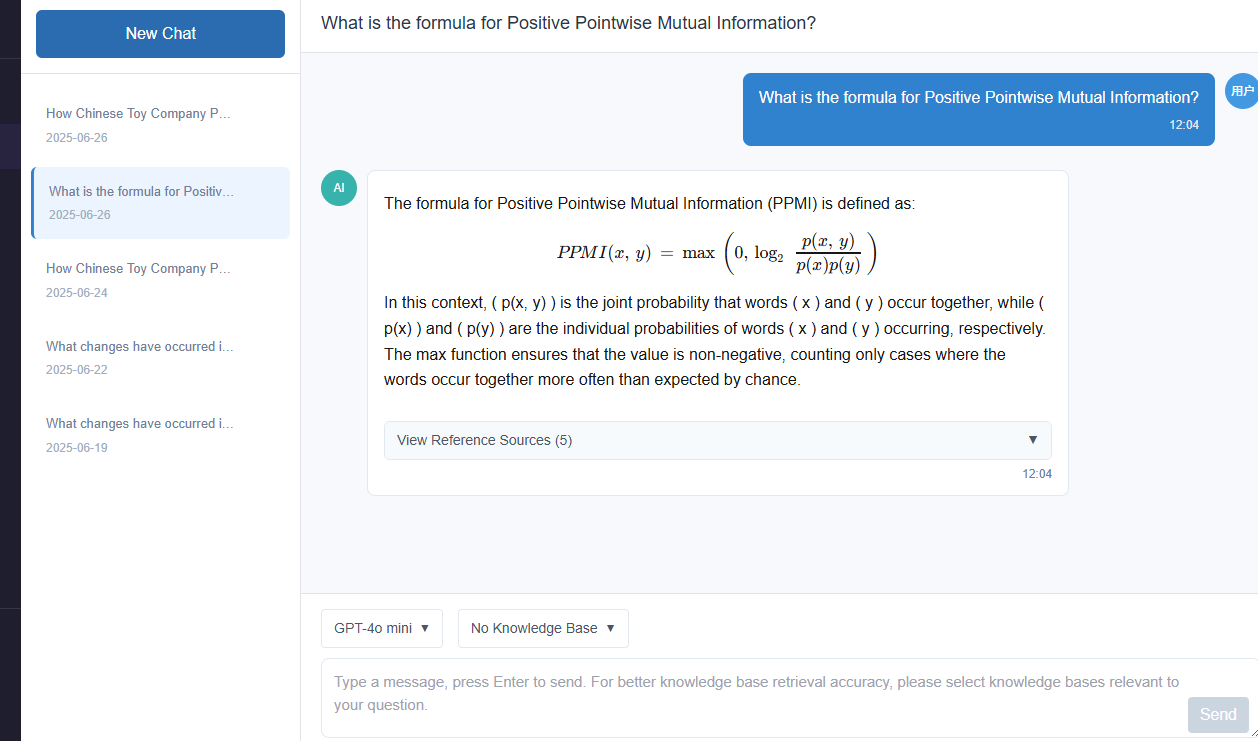Click View Reference Sources (5) label

coord(484,440)
